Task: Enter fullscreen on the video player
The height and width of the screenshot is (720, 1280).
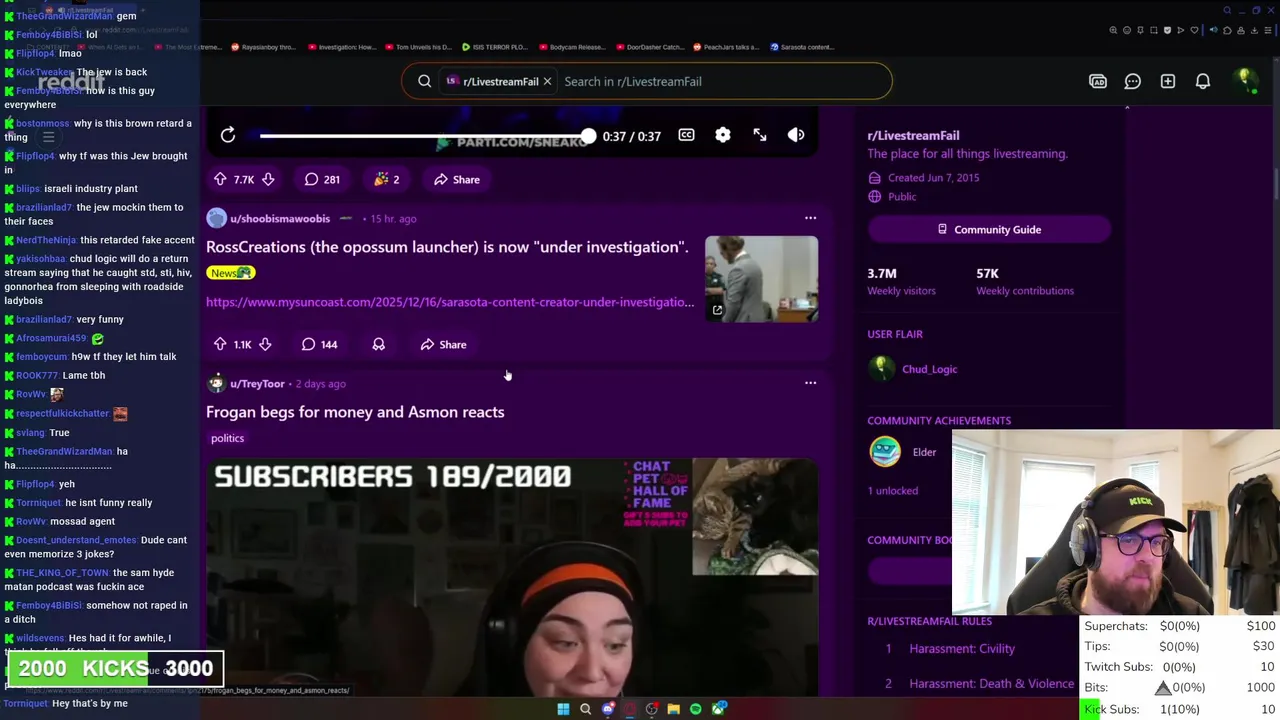Action: [x=760, y=135]
